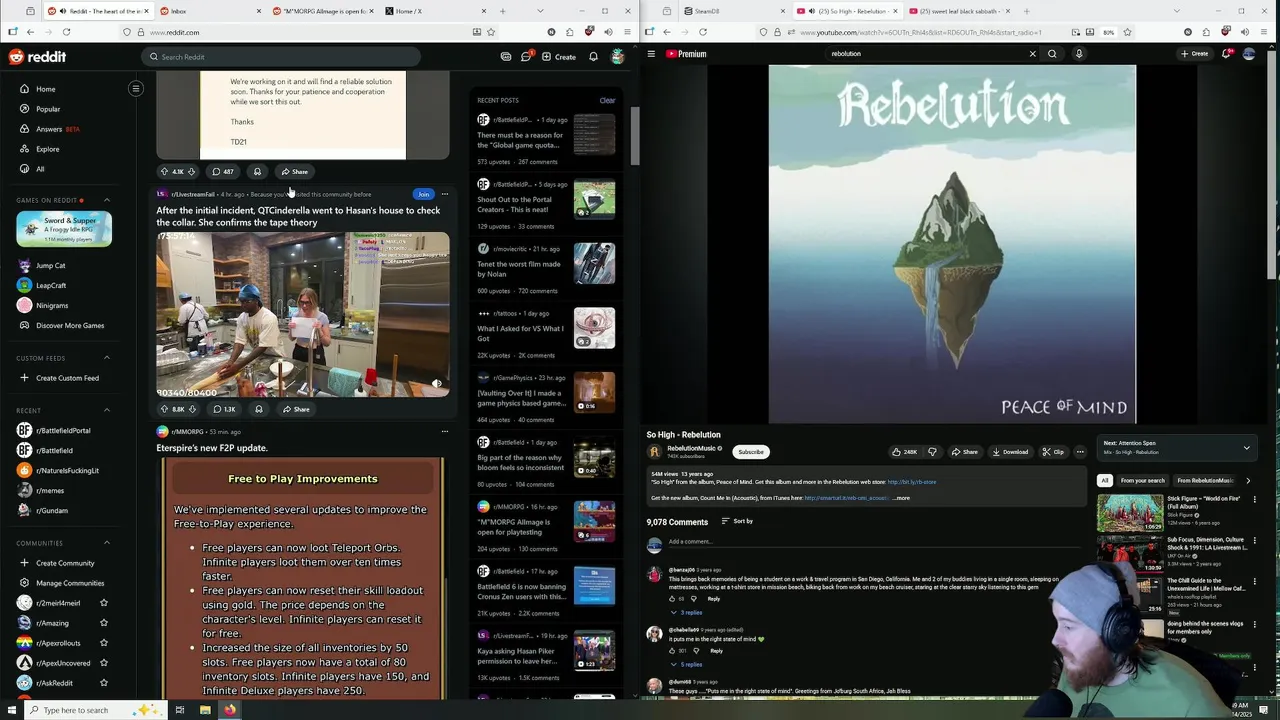Open the comments Sort by dropdown
Image resolution: width=1280 pixels, height=720 pixels.
(x=738, y=521)
